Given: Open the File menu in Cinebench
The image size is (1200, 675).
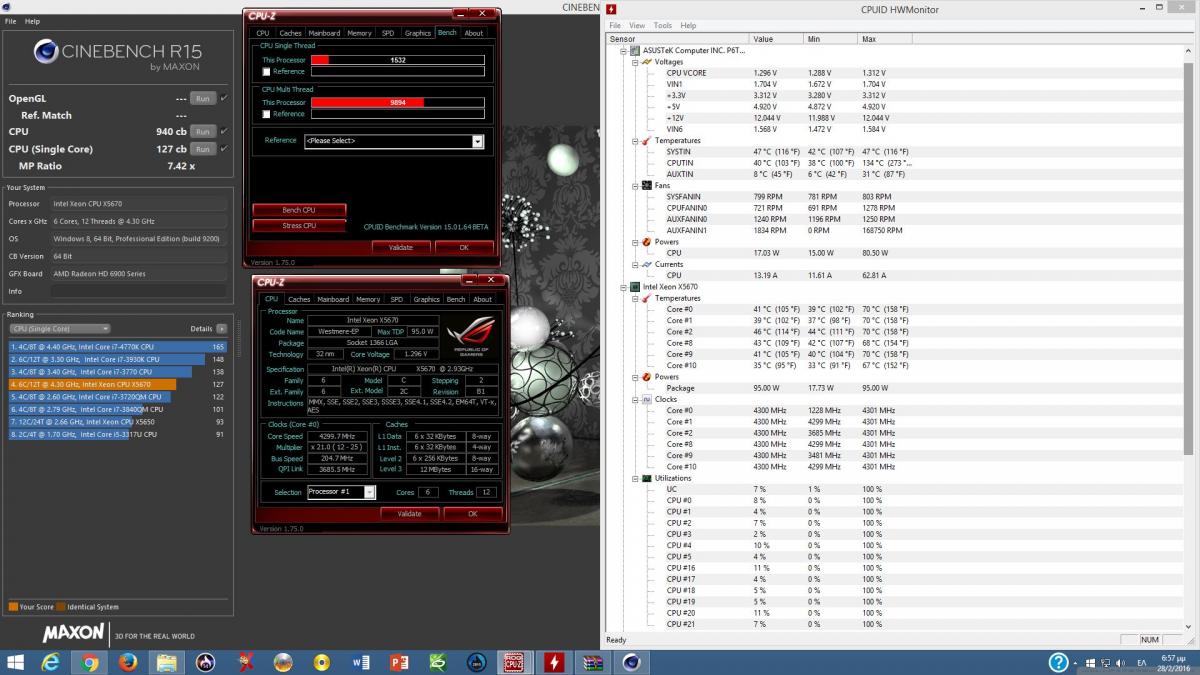Looking at the screenshot, I should (x=12, y=21).
